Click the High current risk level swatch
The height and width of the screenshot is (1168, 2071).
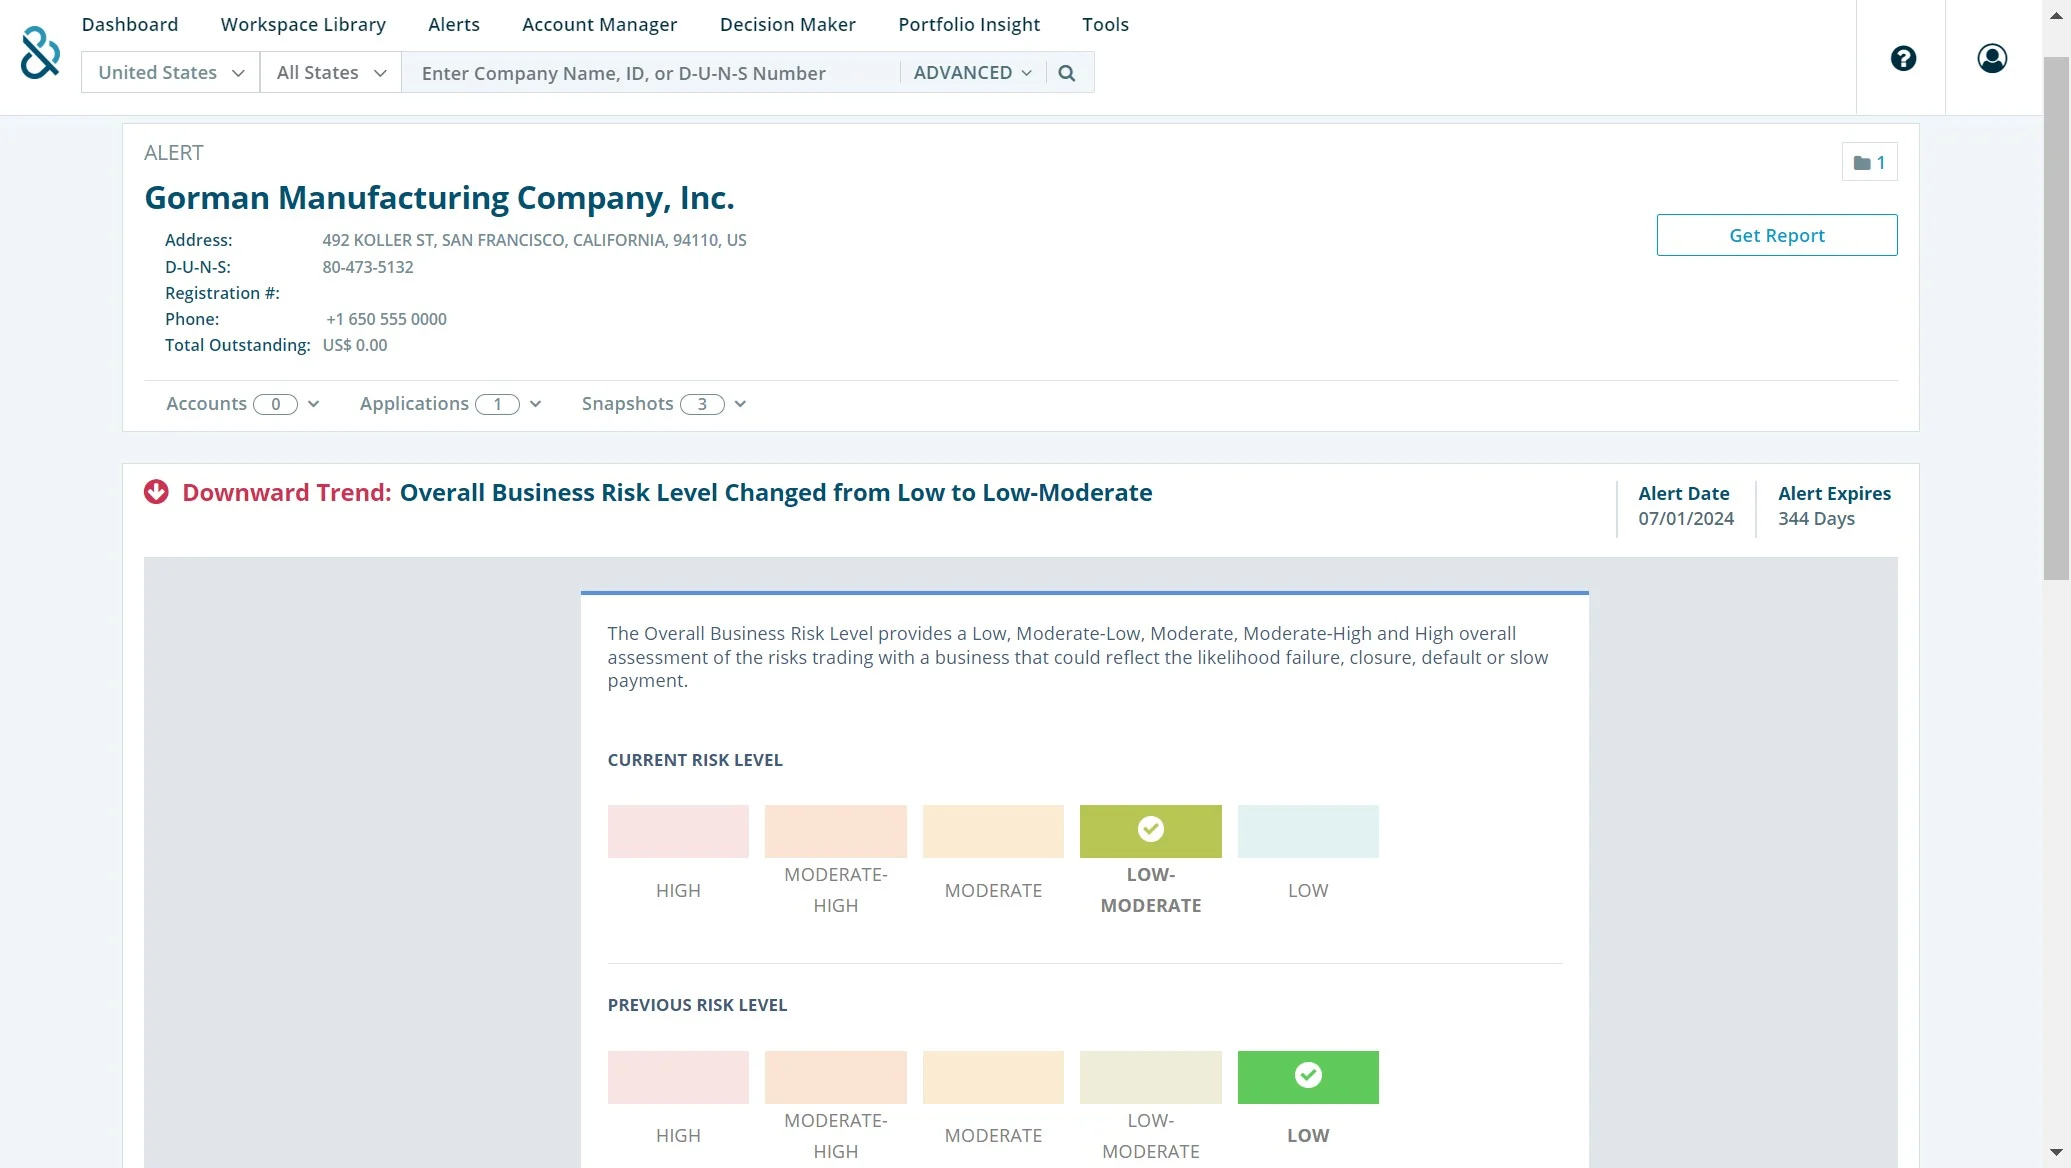[677, 831]
